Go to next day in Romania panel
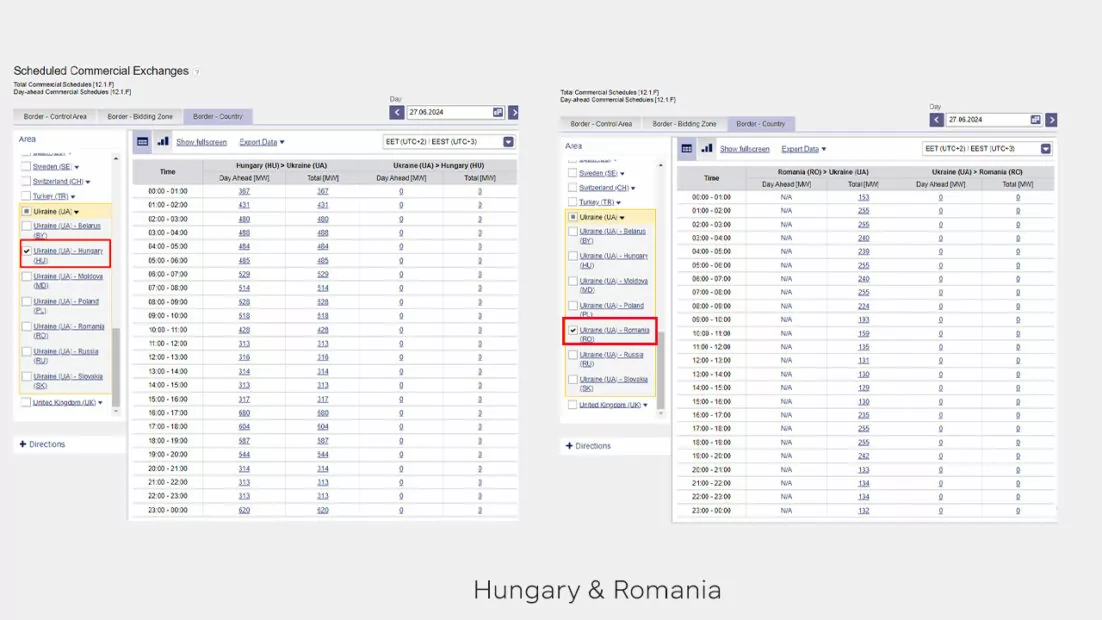The width and height of the screenshot is (1102, 620). click(x=1051, y=120)
